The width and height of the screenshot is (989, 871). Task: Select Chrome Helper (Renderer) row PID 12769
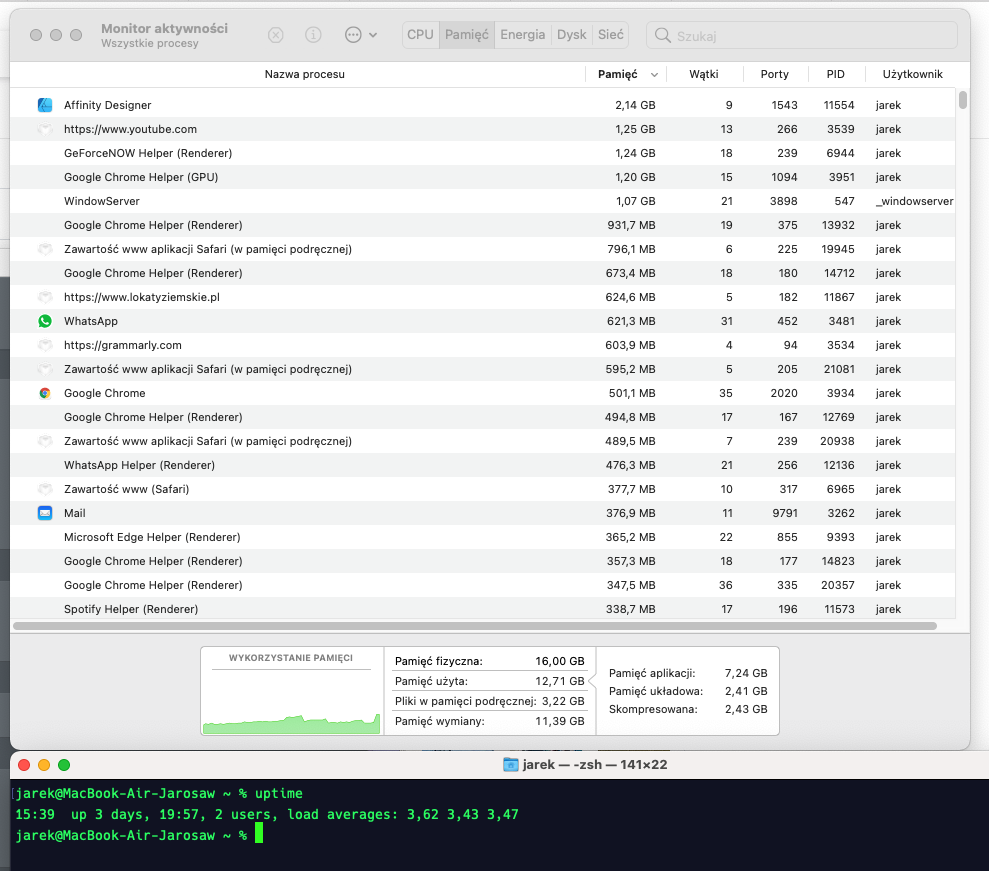(483, 417)
